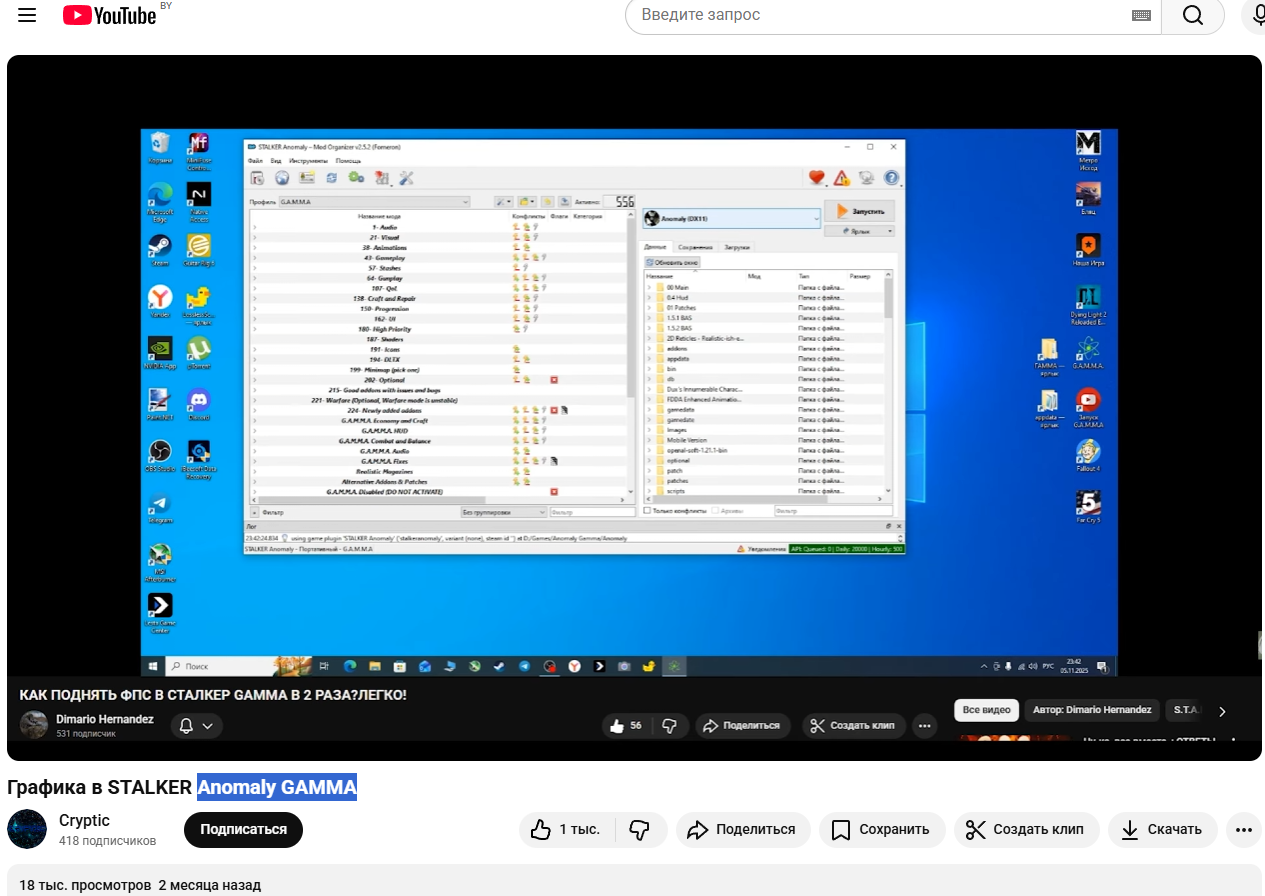Open the on-screen keyboard in the search box
Image resolution: width=1265 pixels, height=896 pixels.
point(1141,15)
